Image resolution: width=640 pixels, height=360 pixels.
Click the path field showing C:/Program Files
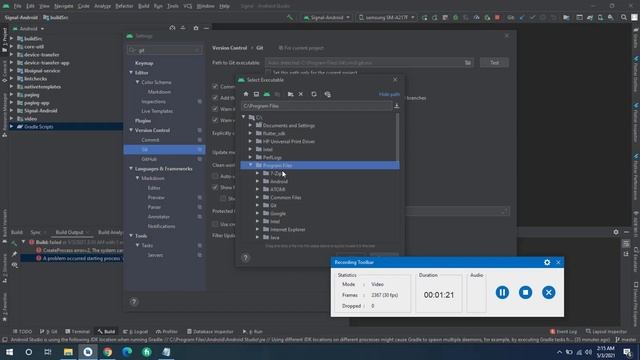click(x=317, y=106)
